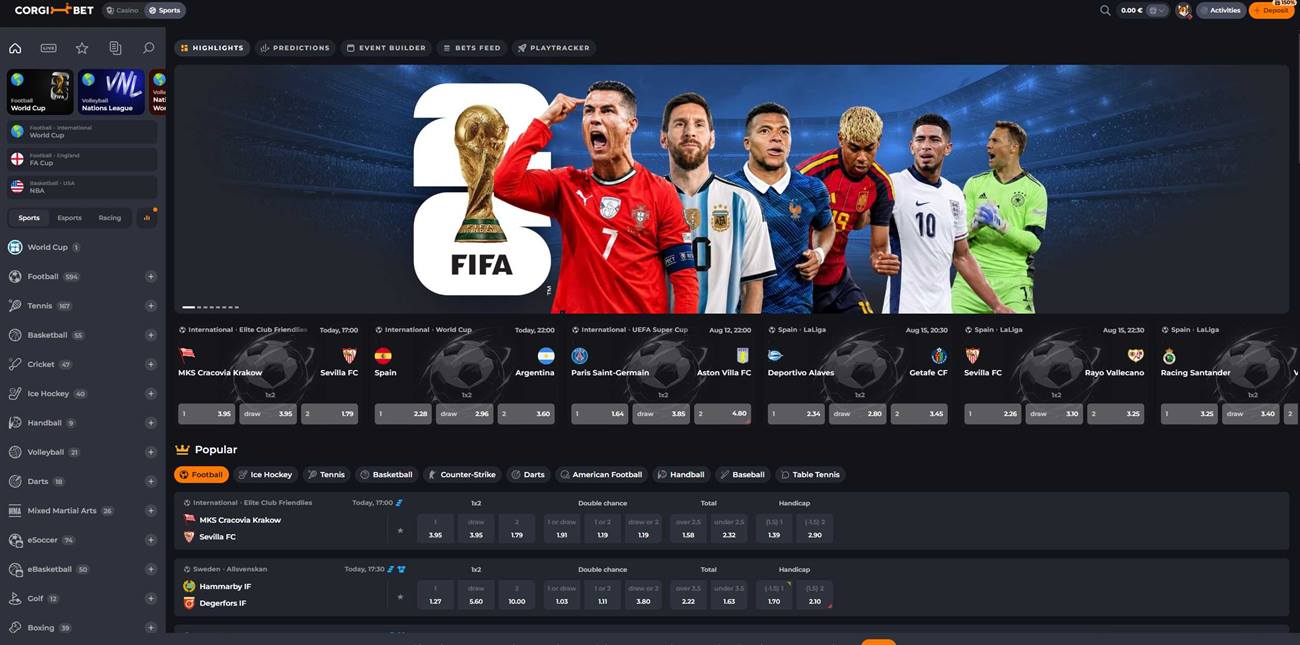Open favorites star icon in sidebar
Viewport: 1300px width, 645px height.
[x=82, y=48]
